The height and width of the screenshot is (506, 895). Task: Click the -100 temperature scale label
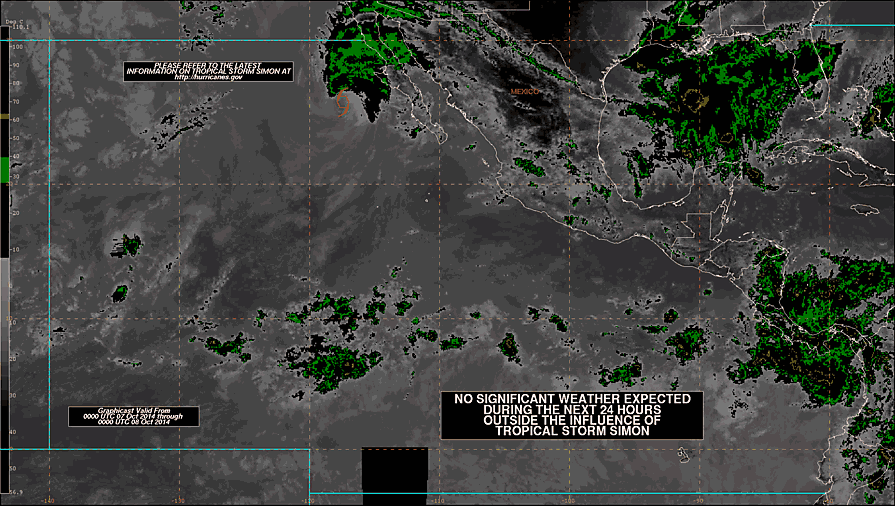(16, 47)
